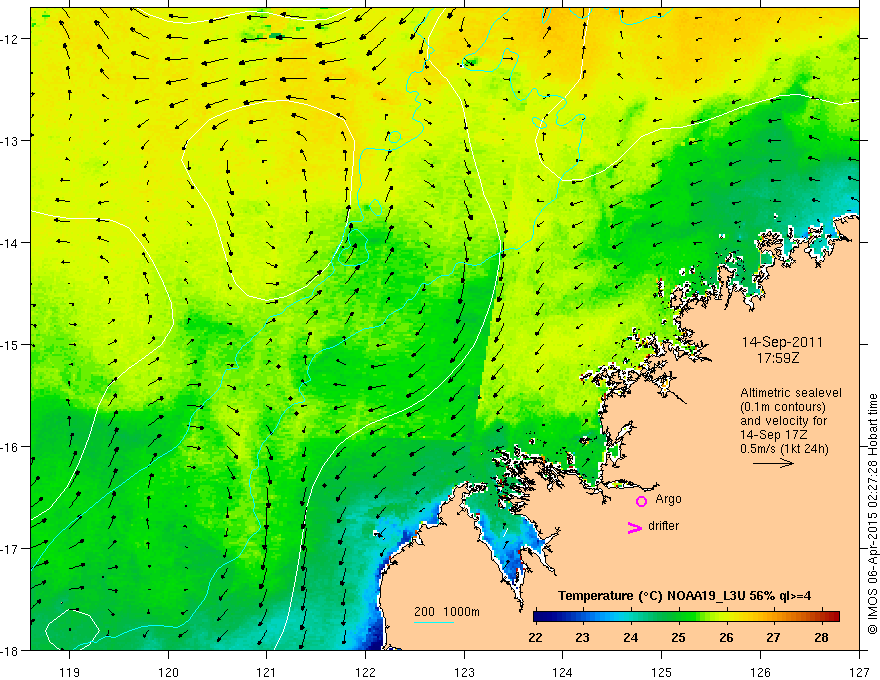Click longitude axis label "126"

pos(760,672)
